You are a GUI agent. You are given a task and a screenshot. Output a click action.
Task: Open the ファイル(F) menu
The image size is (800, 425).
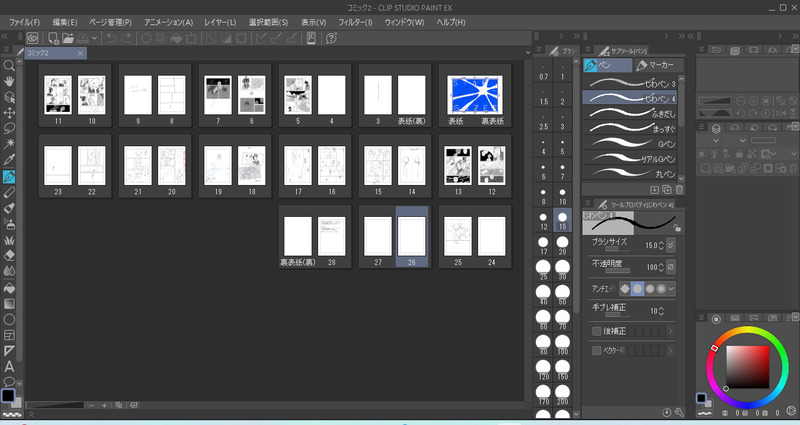(24, 22)
